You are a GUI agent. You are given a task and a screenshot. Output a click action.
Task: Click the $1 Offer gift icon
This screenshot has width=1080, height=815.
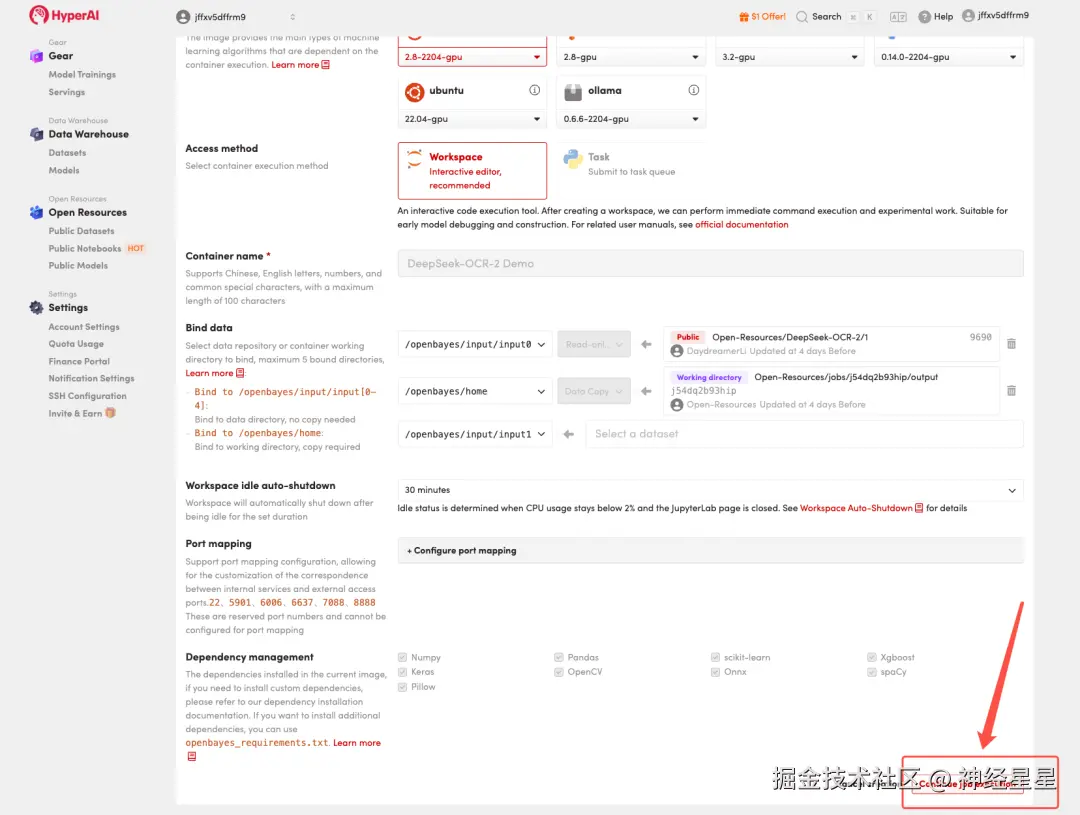click(744, 17)
